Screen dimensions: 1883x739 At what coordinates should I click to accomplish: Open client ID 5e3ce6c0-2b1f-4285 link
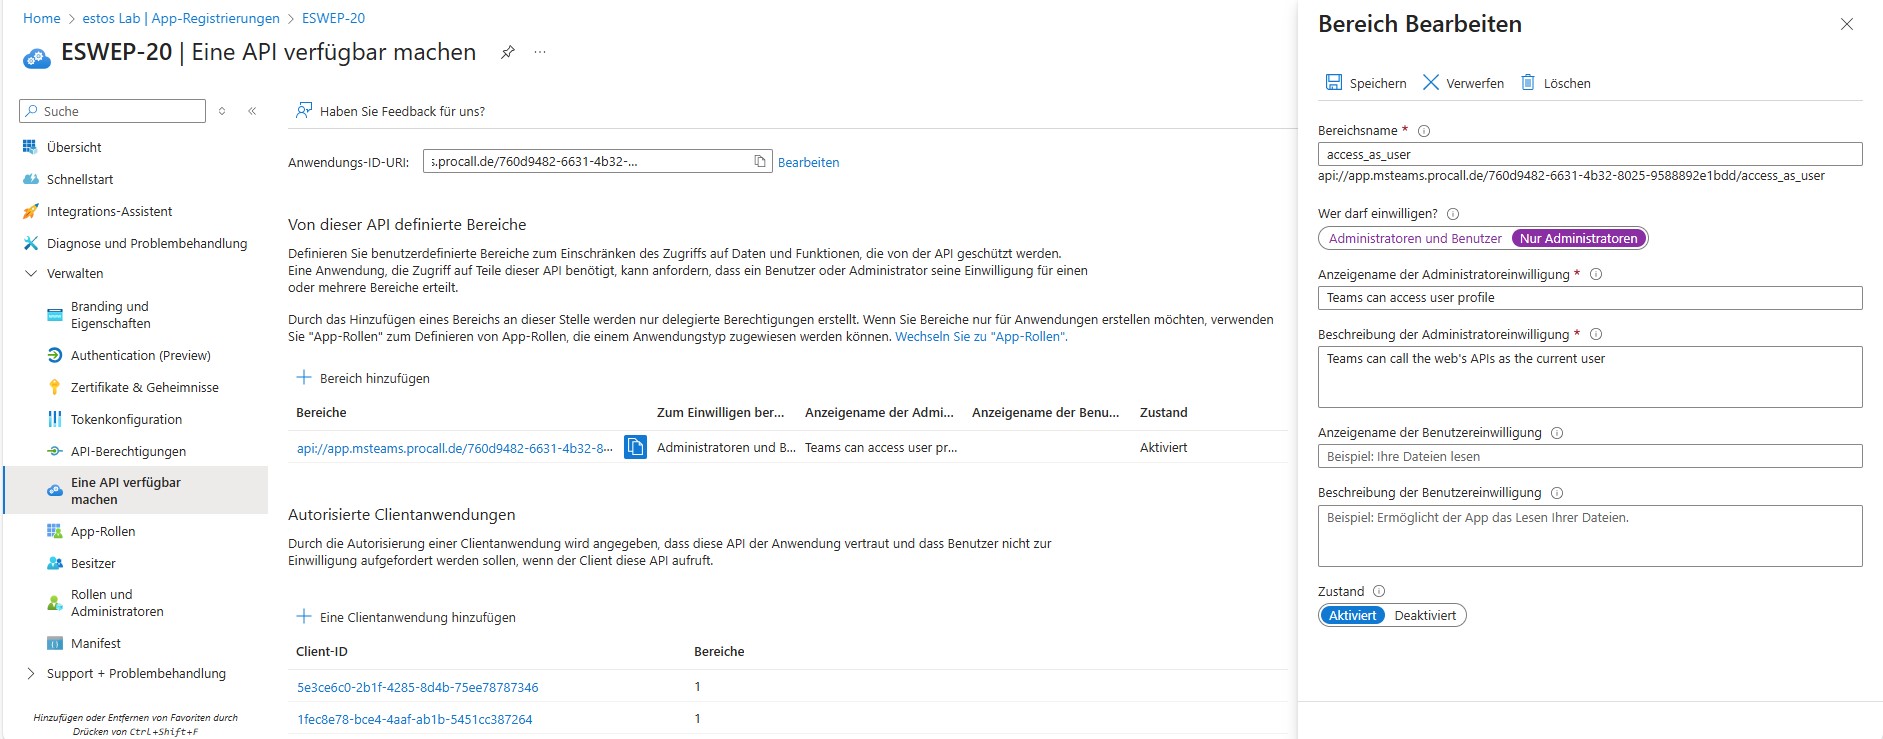417,687
